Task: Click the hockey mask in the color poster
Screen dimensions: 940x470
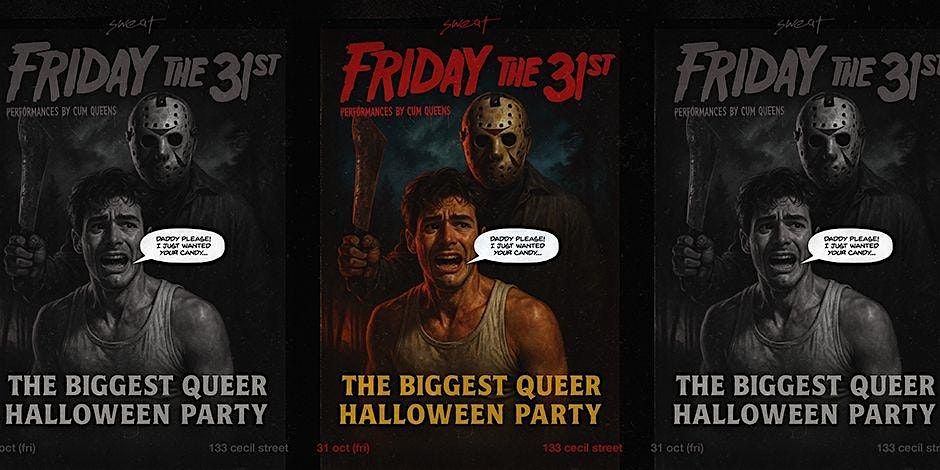Action: [x=496, y=138]
